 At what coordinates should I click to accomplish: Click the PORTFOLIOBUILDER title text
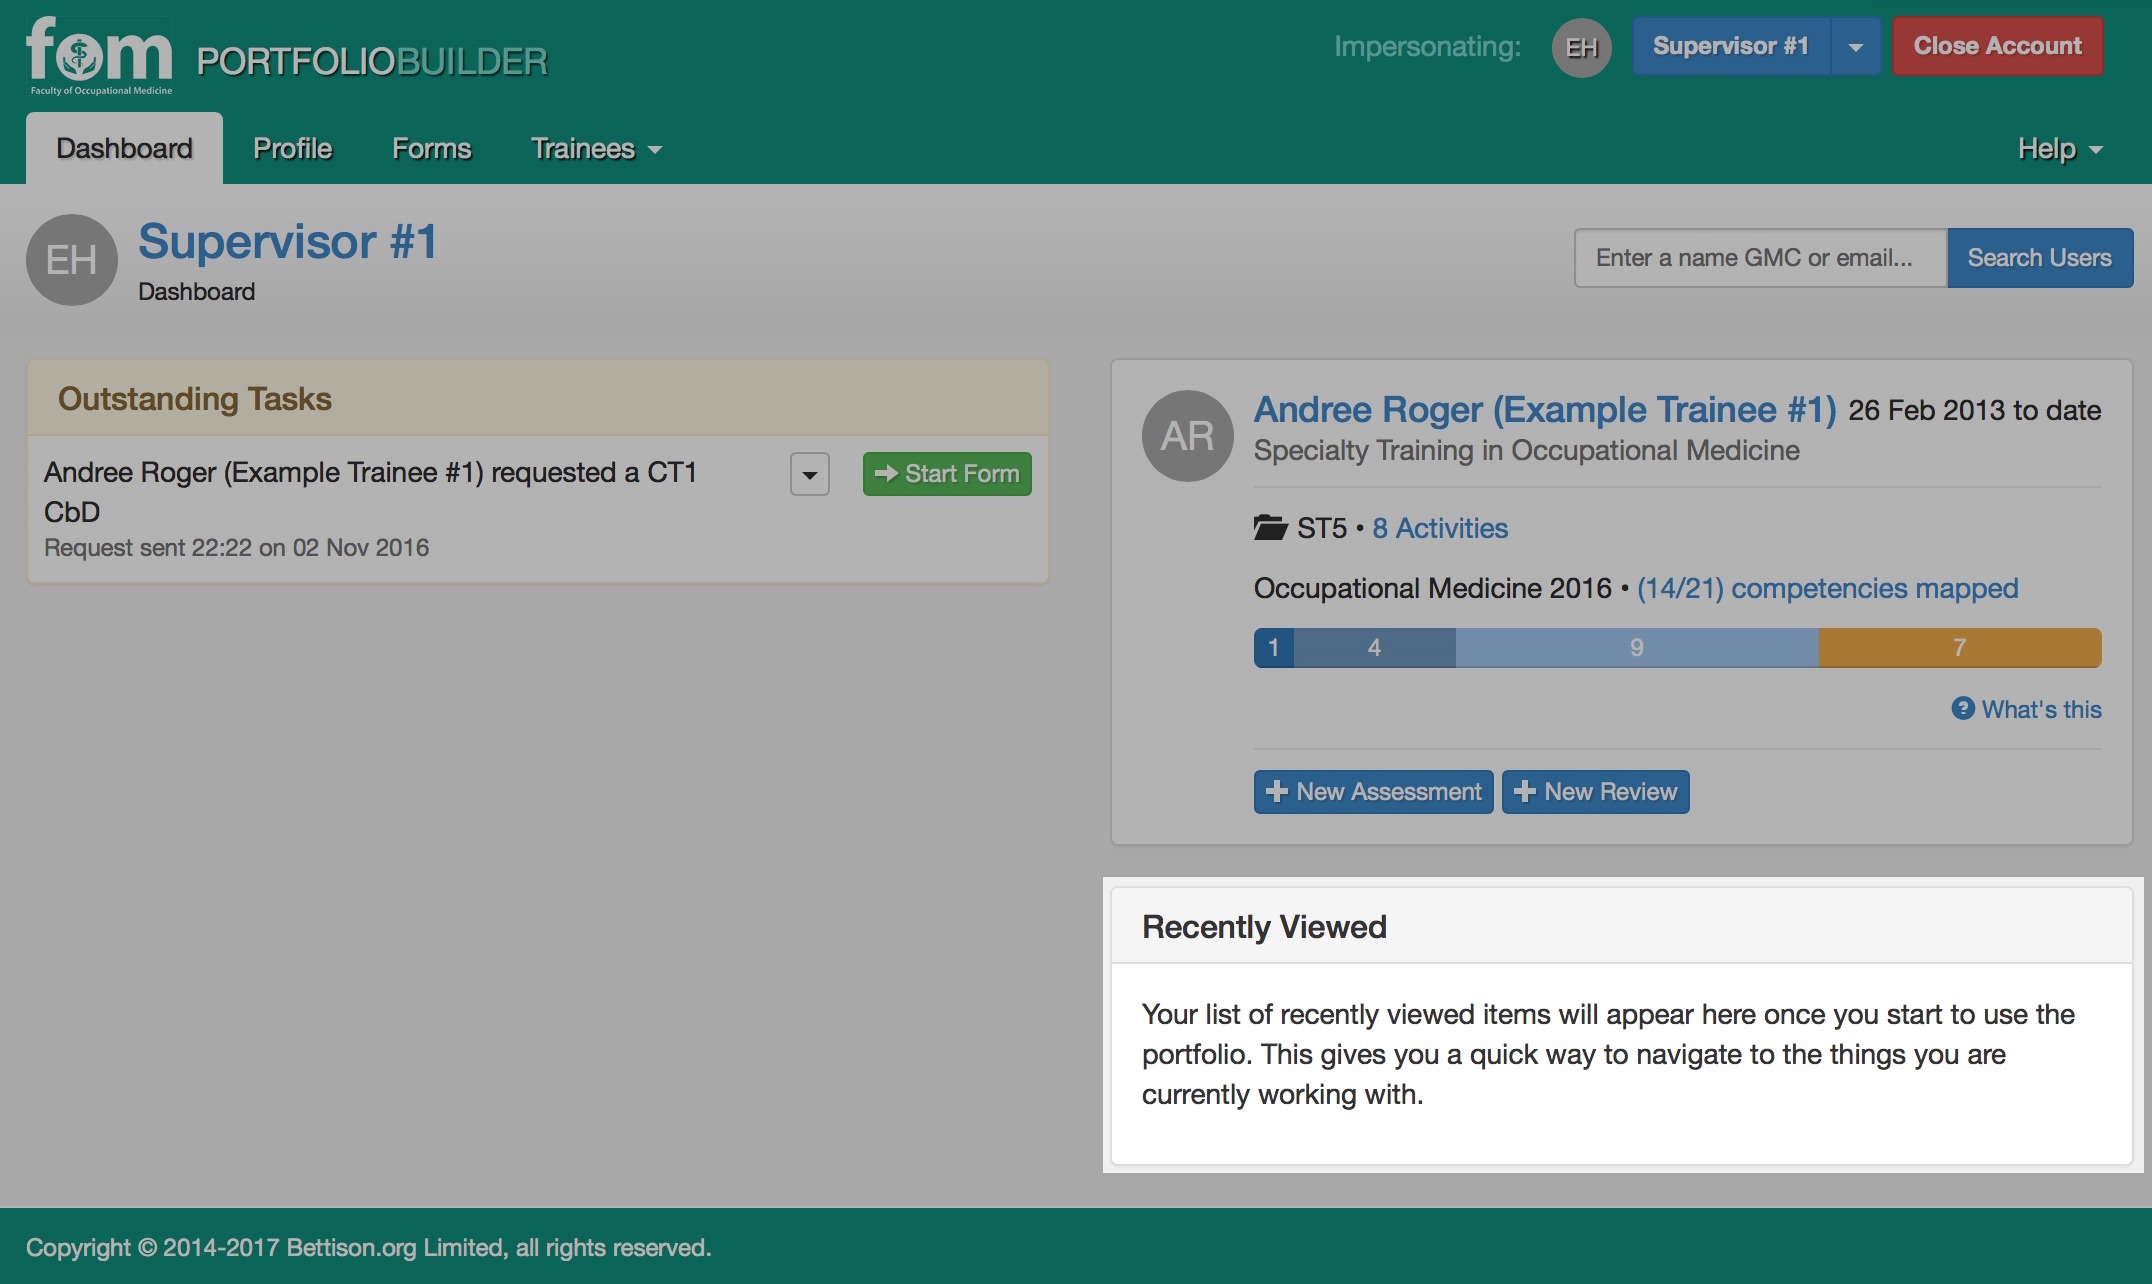pos(372,62)
